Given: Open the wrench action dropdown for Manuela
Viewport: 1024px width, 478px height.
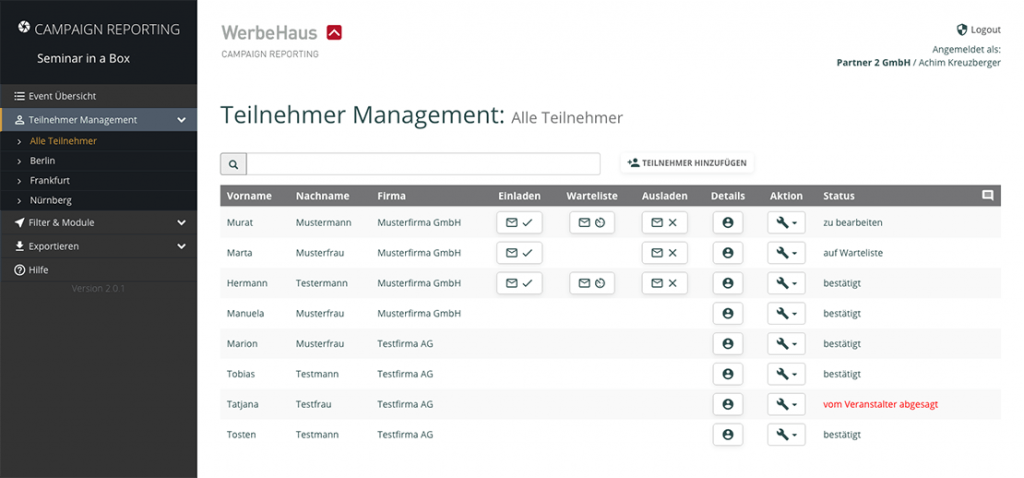Looking at the screenshot, I should tap(786, 313).
